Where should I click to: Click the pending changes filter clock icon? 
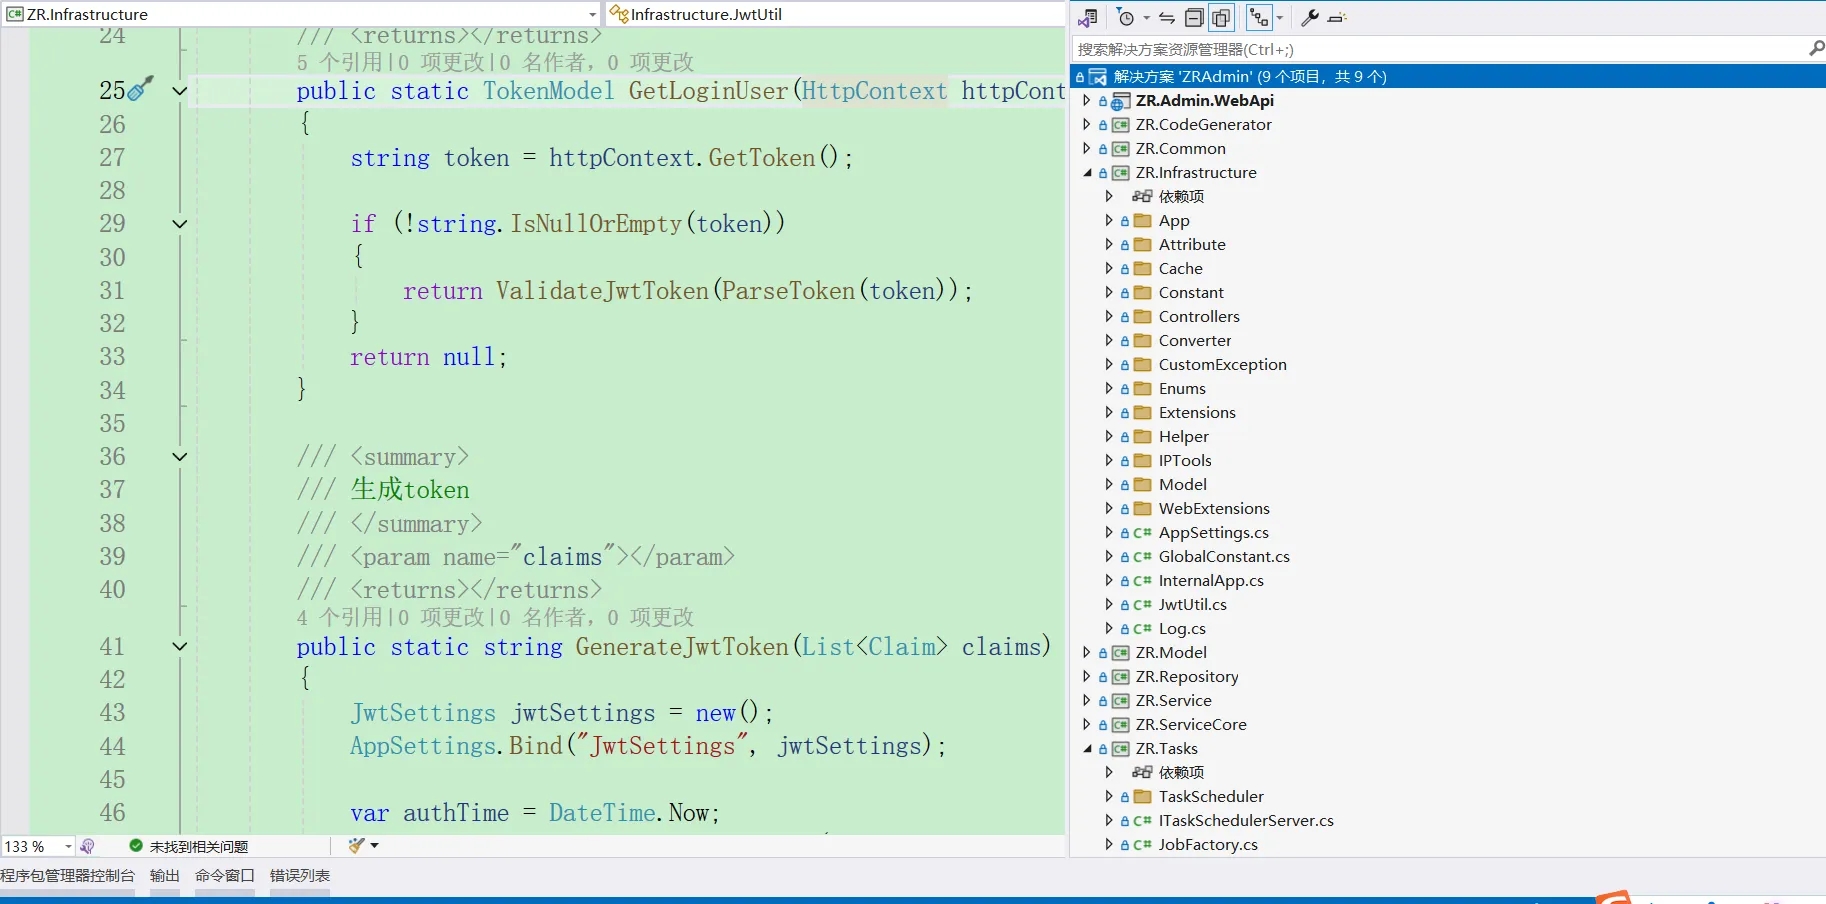click(x=1126, y=17)
